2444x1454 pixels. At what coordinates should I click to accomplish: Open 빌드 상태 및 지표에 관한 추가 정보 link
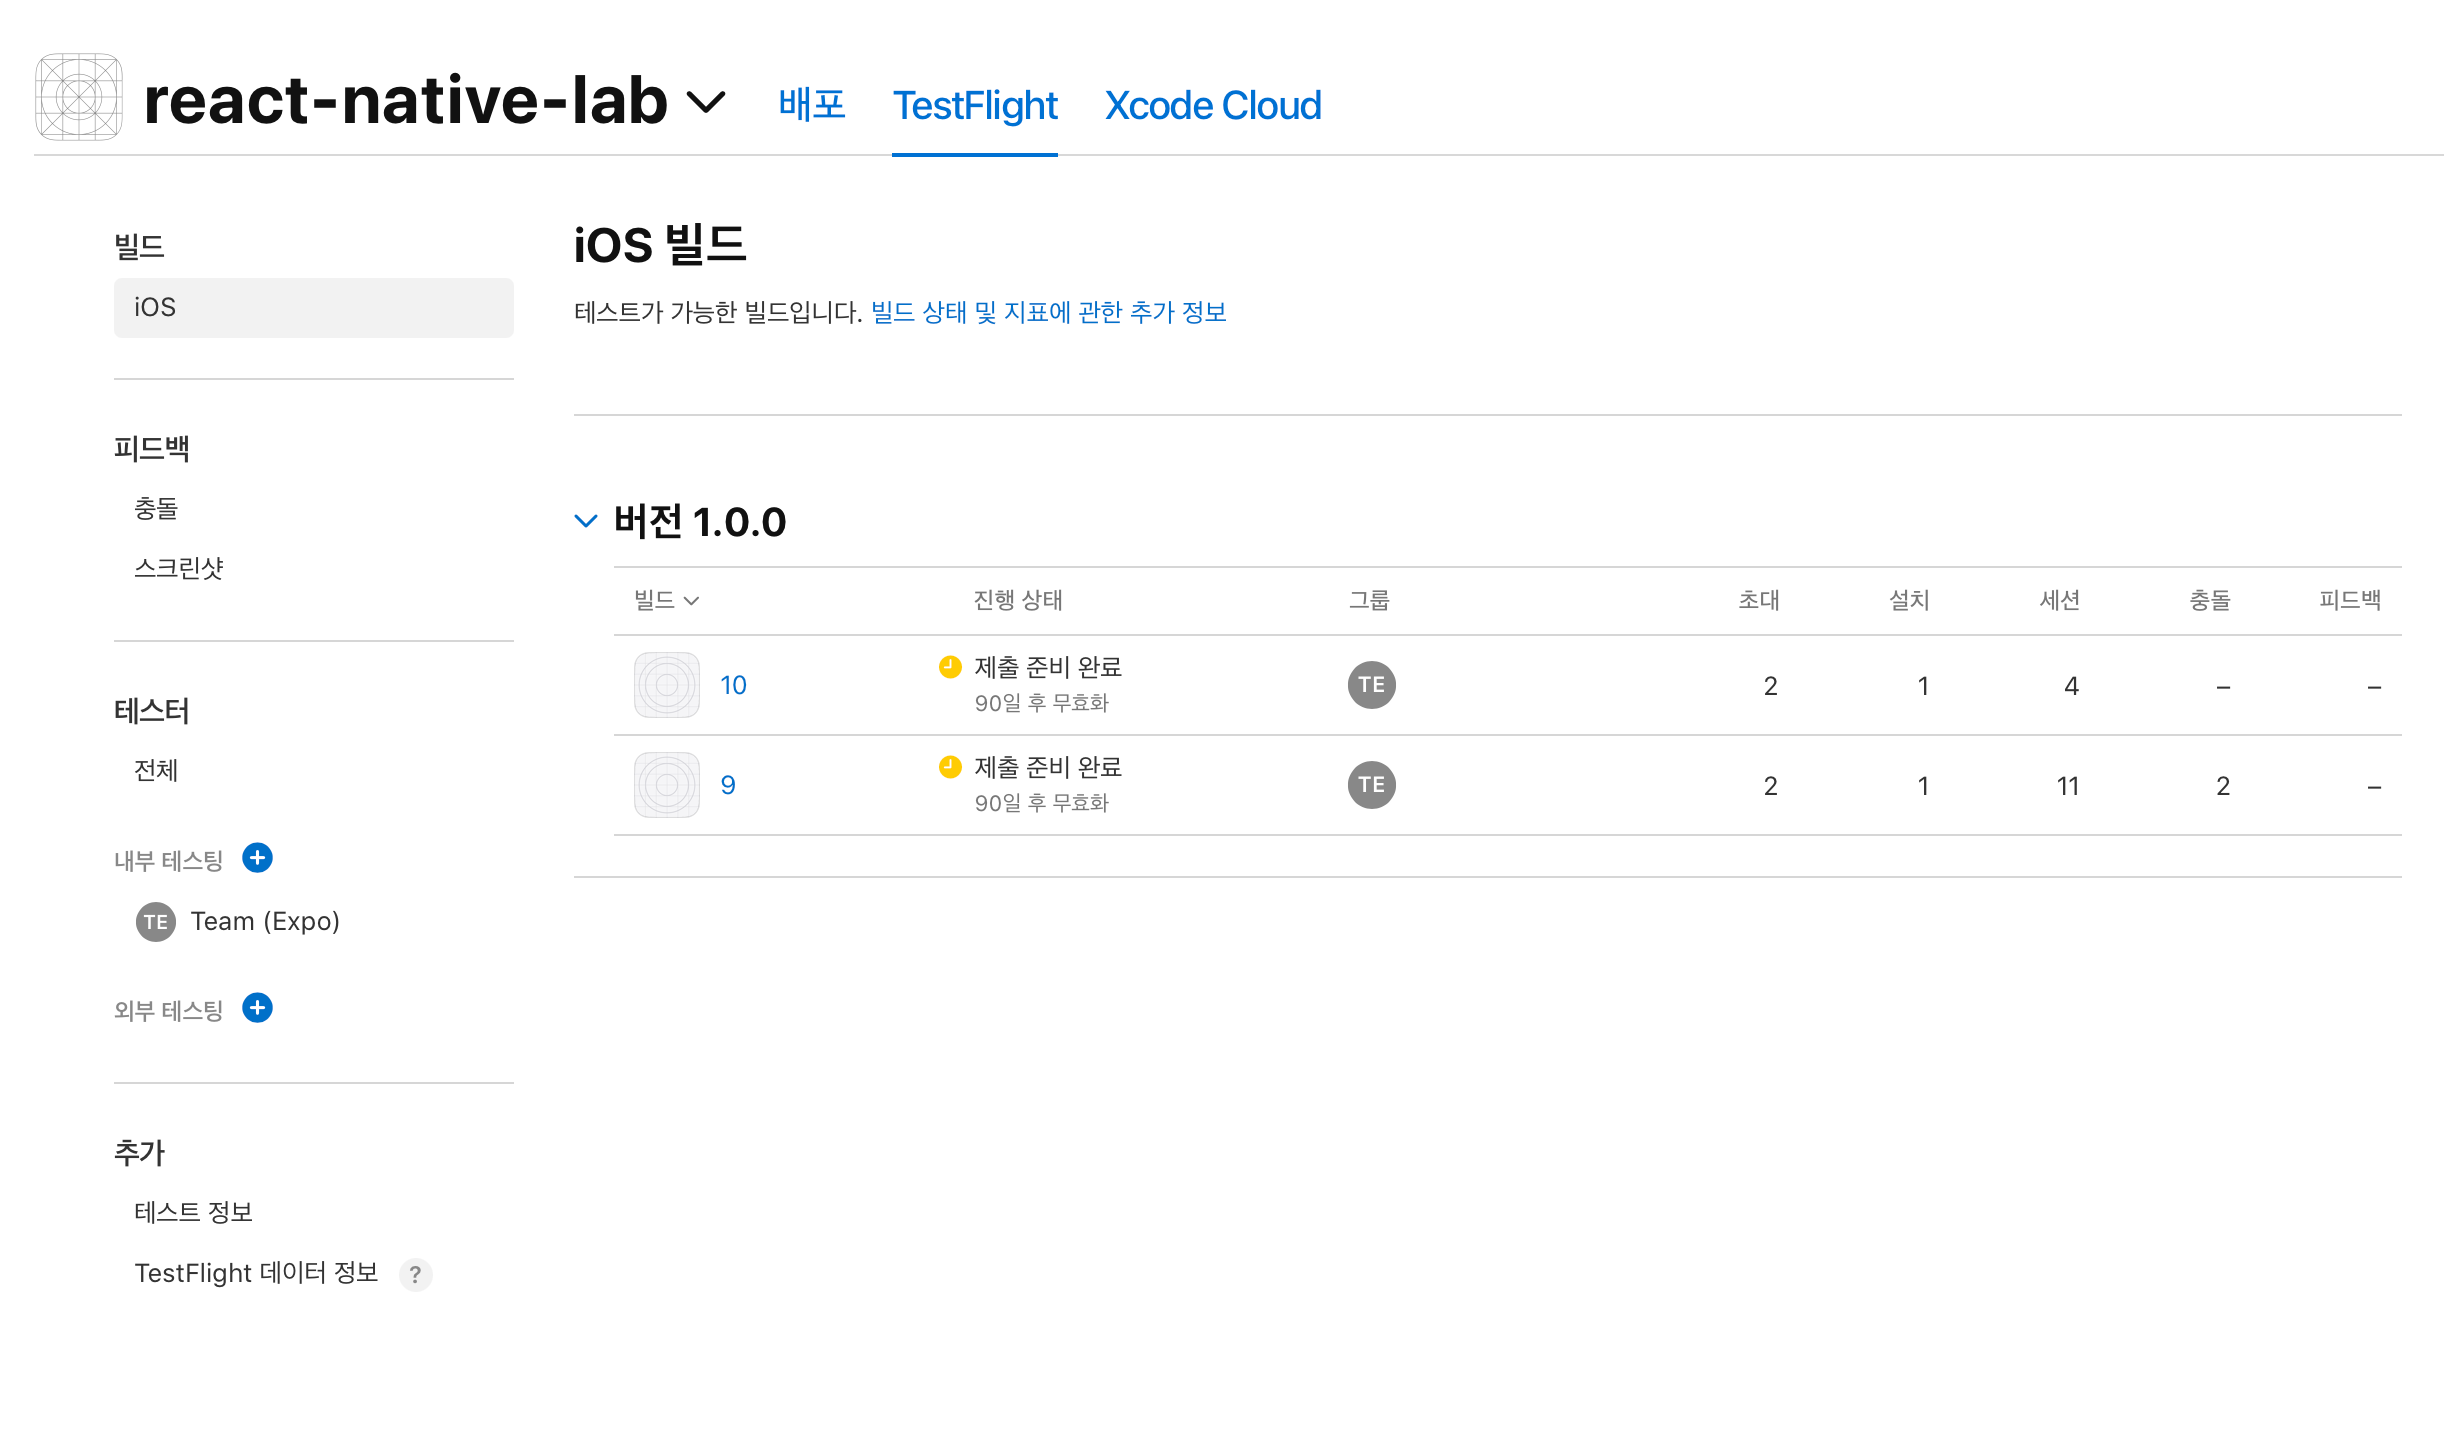click(x=1048, y=313)
